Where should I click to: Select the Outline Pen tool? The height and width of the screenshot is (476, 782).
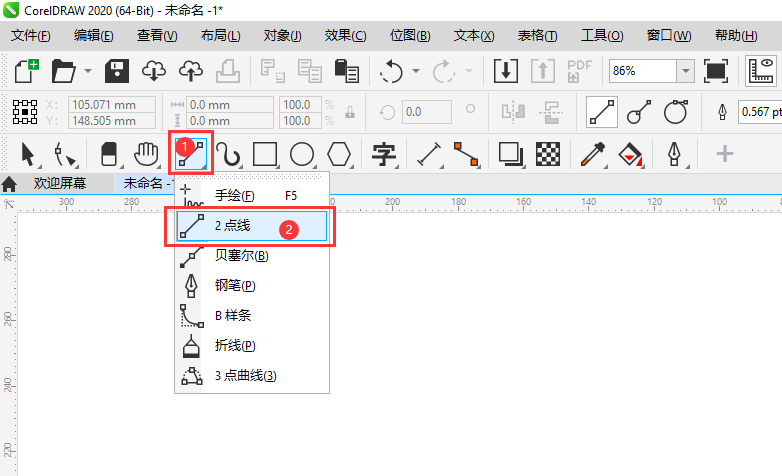pyautogui.click(x=675, y=154)
